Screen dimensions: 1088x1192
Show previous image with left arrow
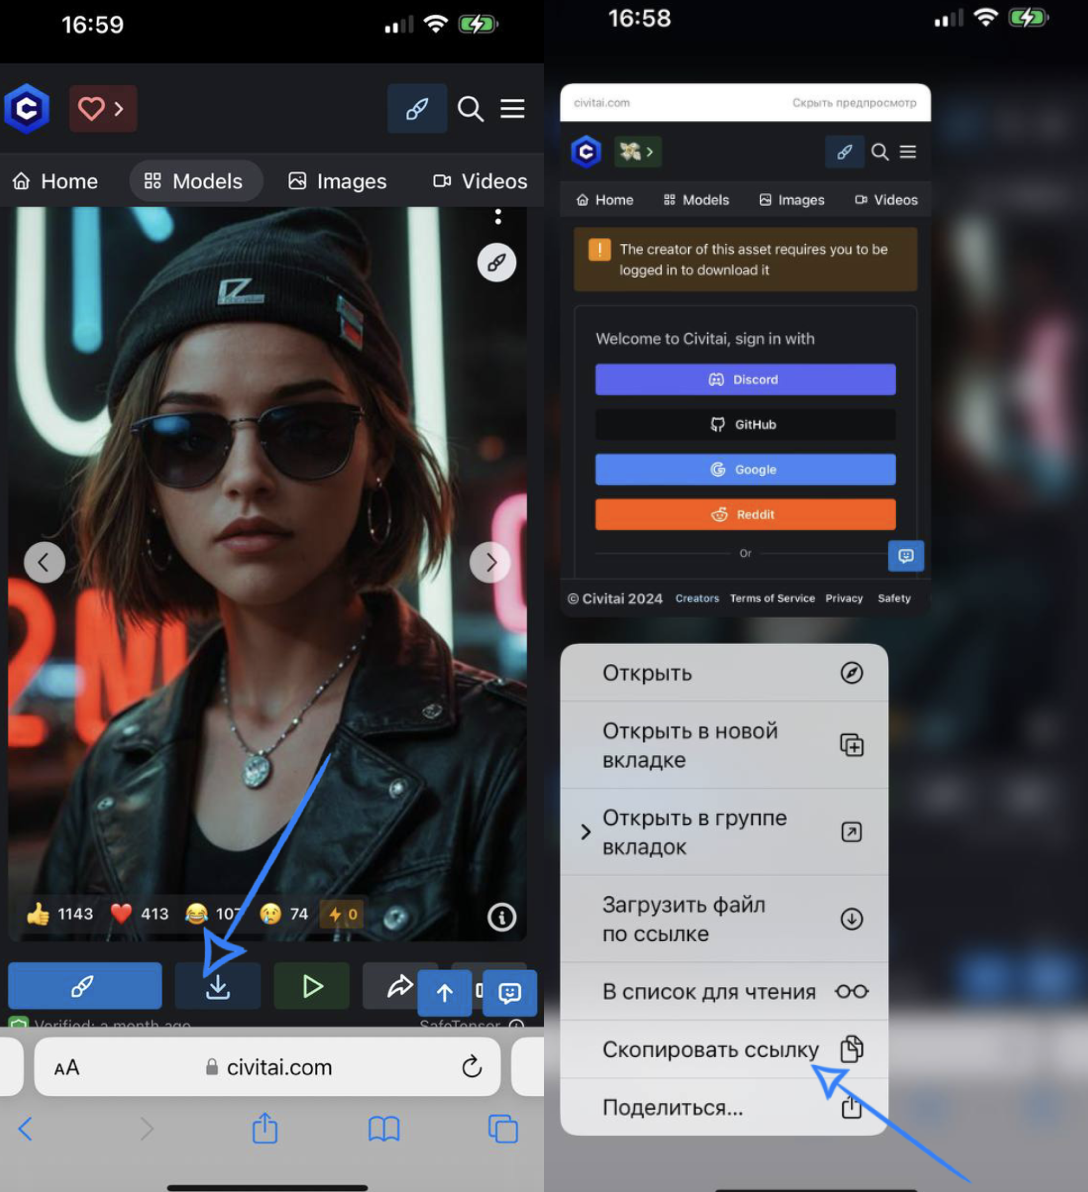pyautogui.click(x=44, y=562)
